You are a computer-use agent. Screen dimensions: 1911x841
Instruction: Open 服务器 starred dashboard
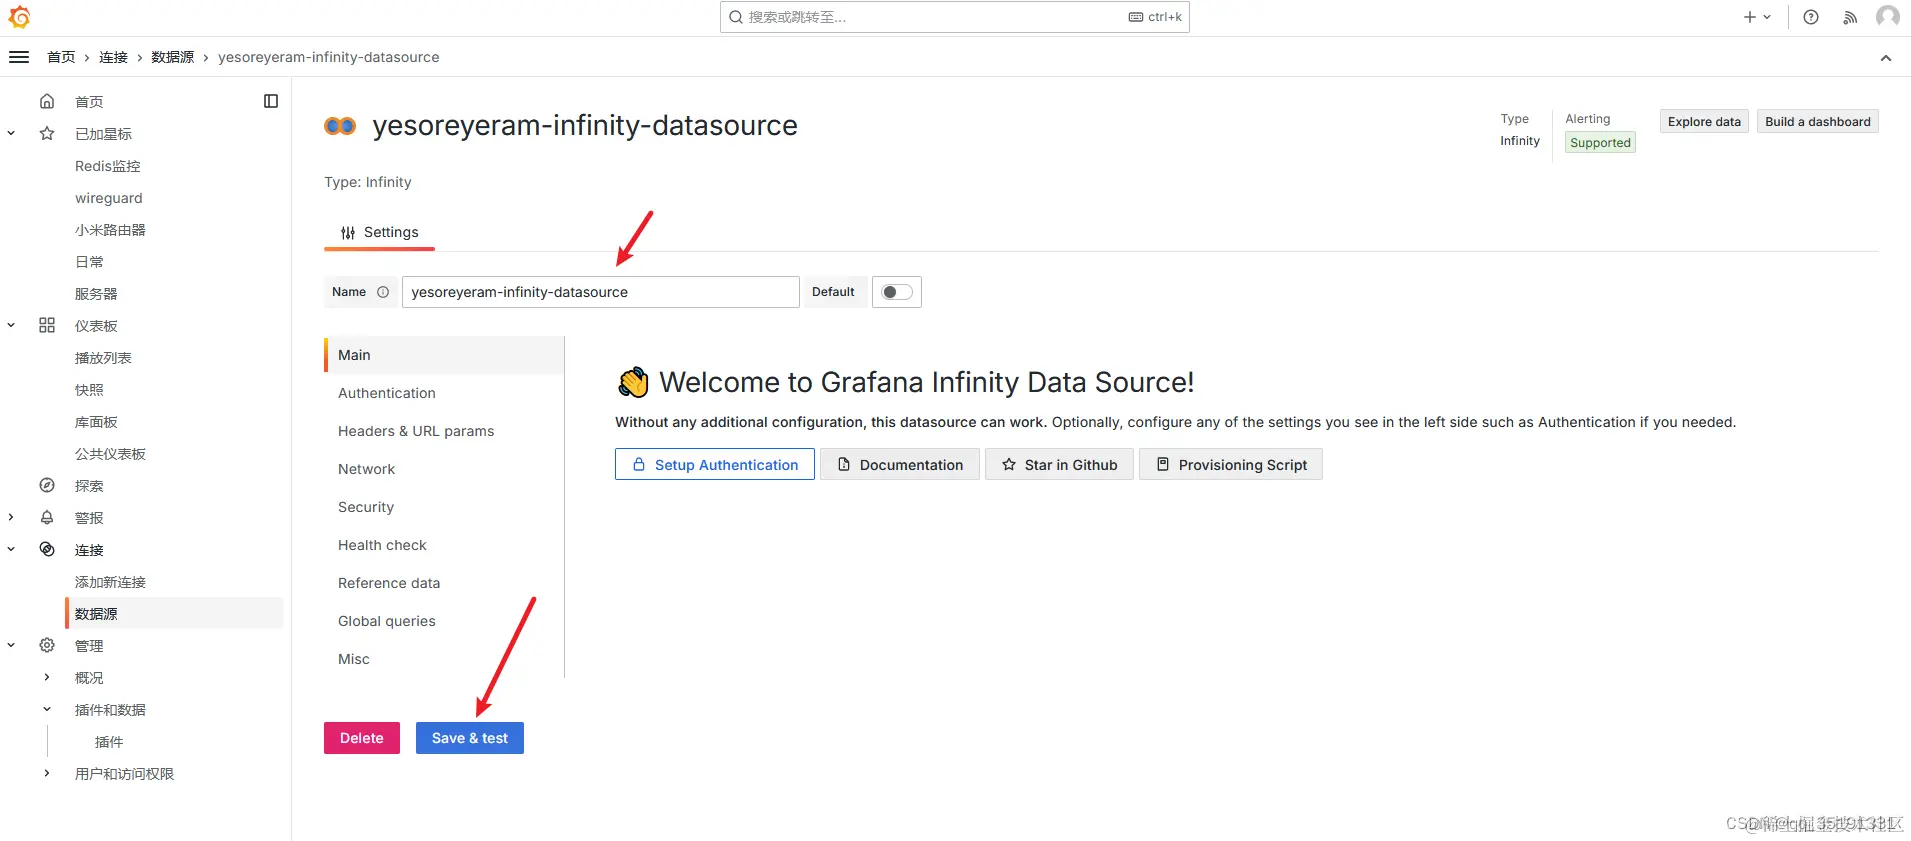[96, 294]
